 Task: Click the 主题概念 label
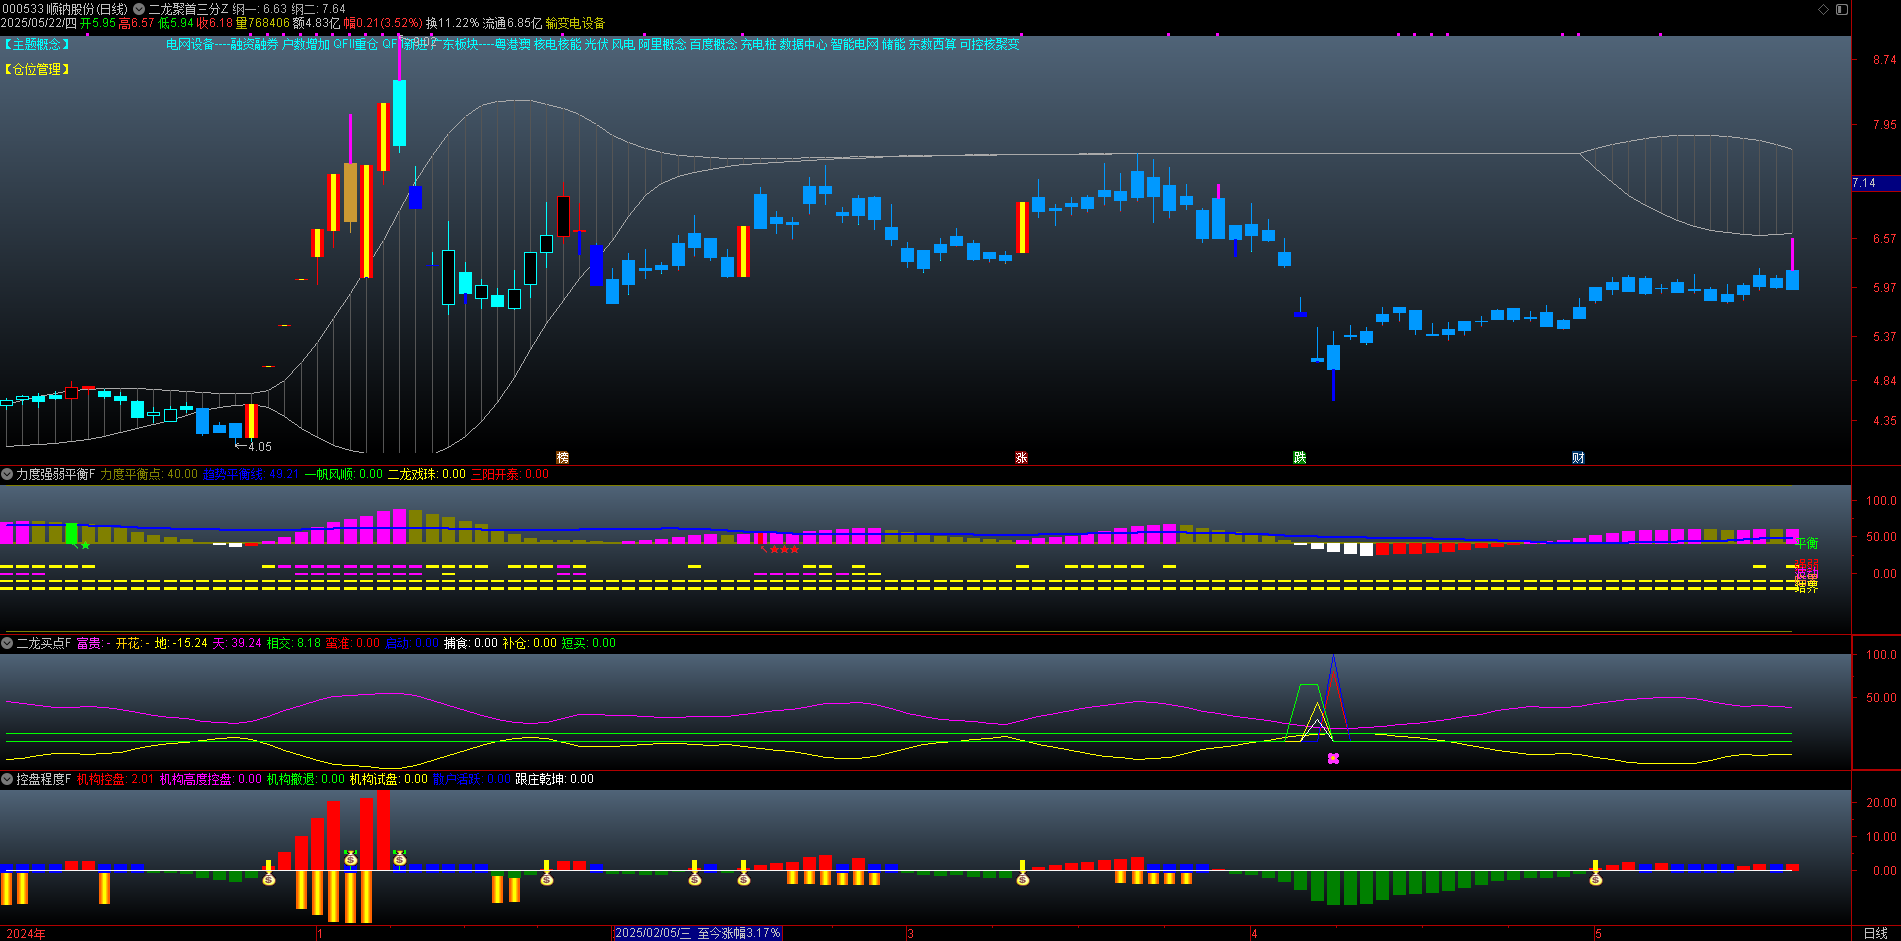pos(37,45)
